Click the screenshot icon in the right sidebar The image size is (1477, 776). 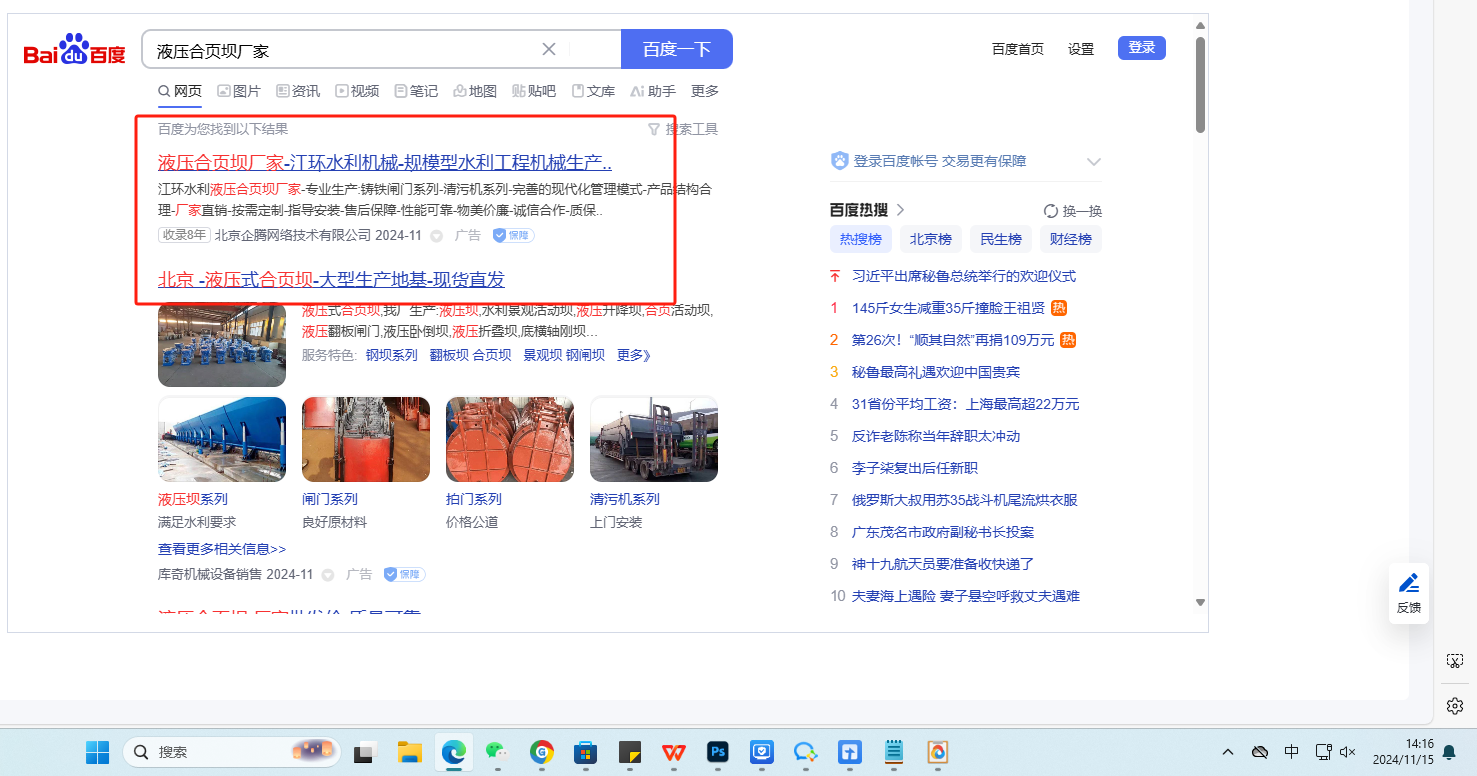pos(1455,661)
